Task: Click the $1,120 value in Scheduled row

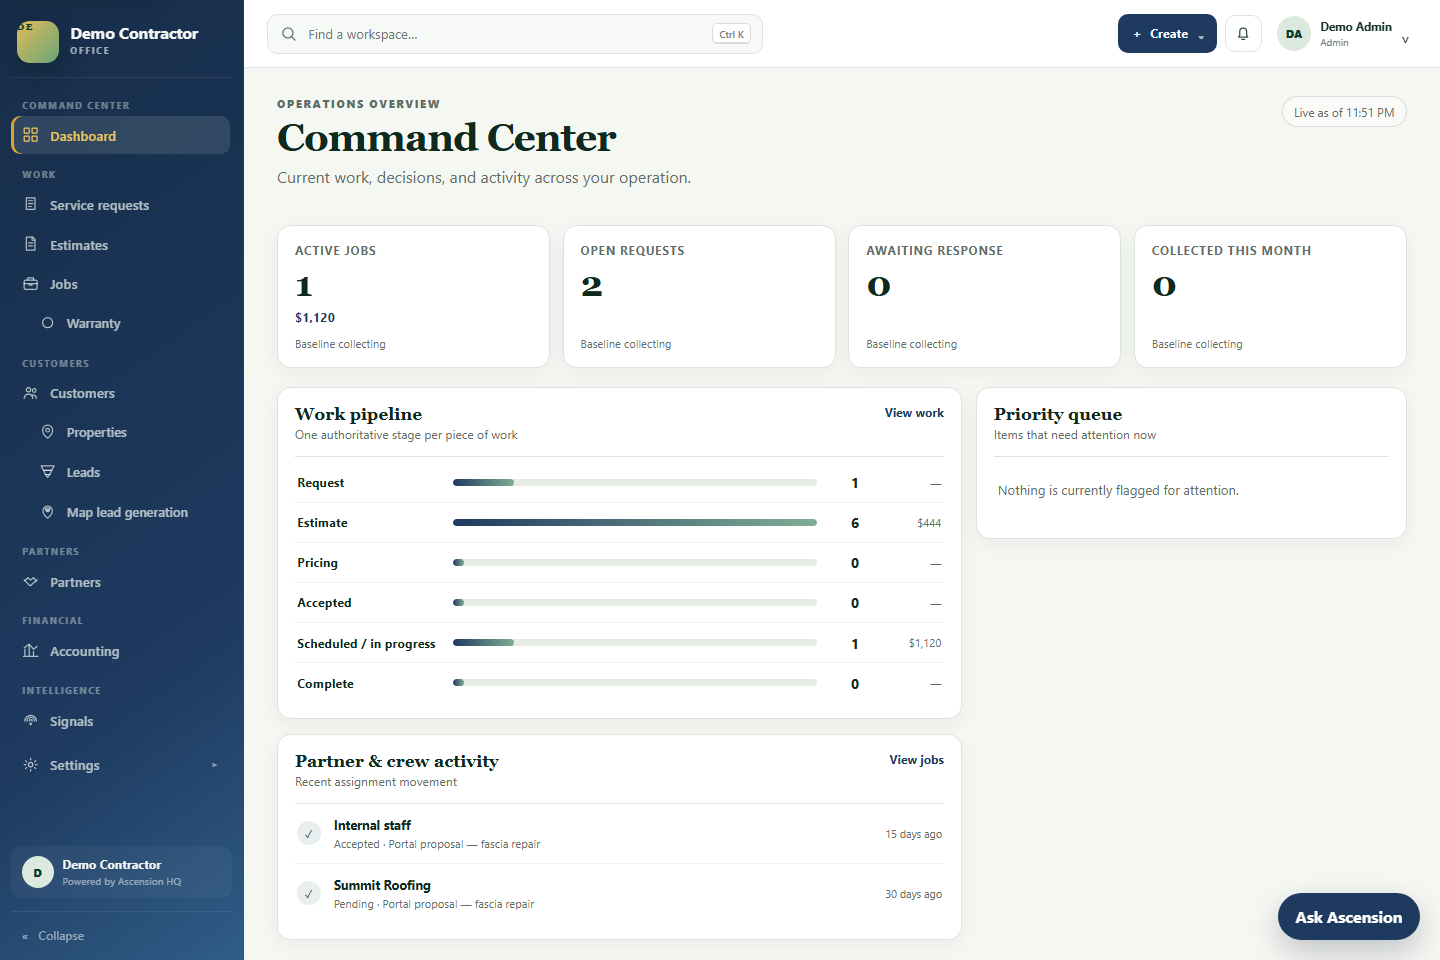Action: pos(925,643)
